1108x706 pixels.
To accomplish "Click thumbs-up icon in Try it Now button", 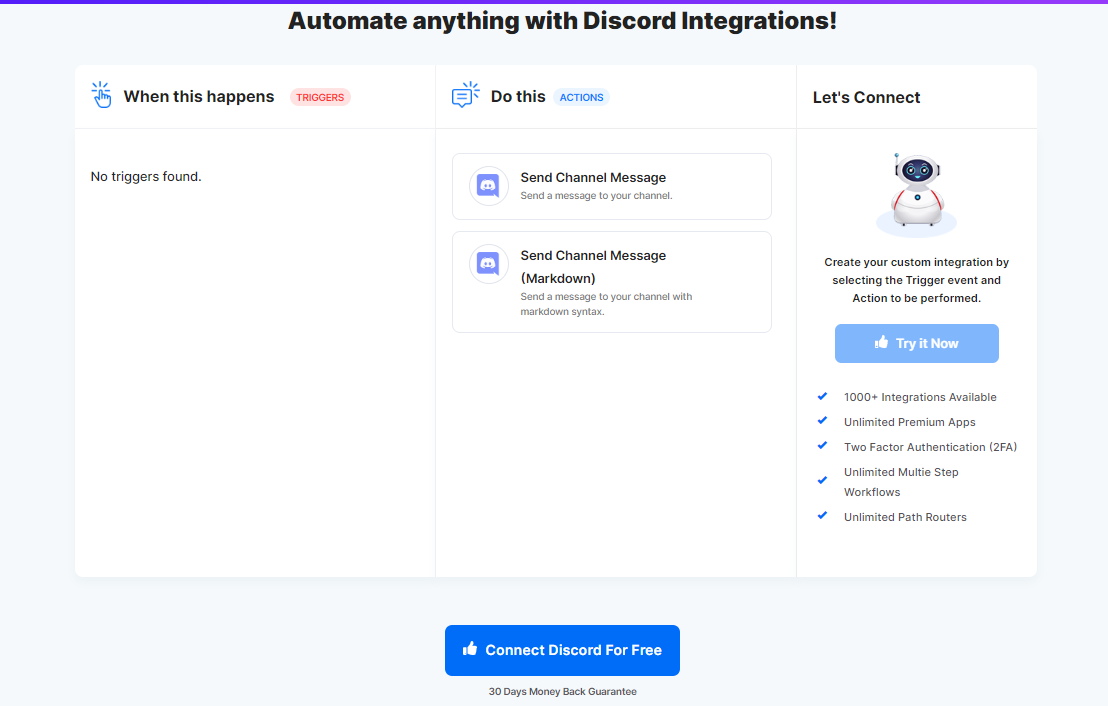I will tap(881, 342).
